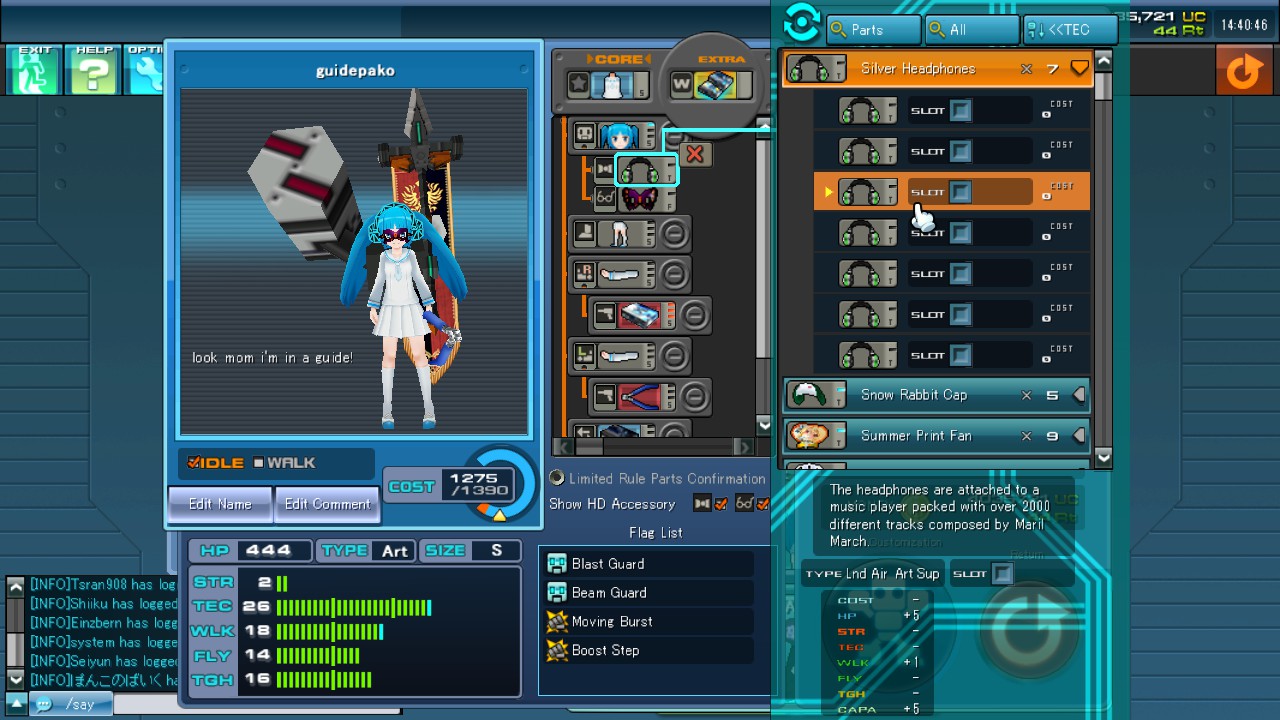
Task: Expand the Snow Rabbit Cap group
Action: [x=1079, y=395]
